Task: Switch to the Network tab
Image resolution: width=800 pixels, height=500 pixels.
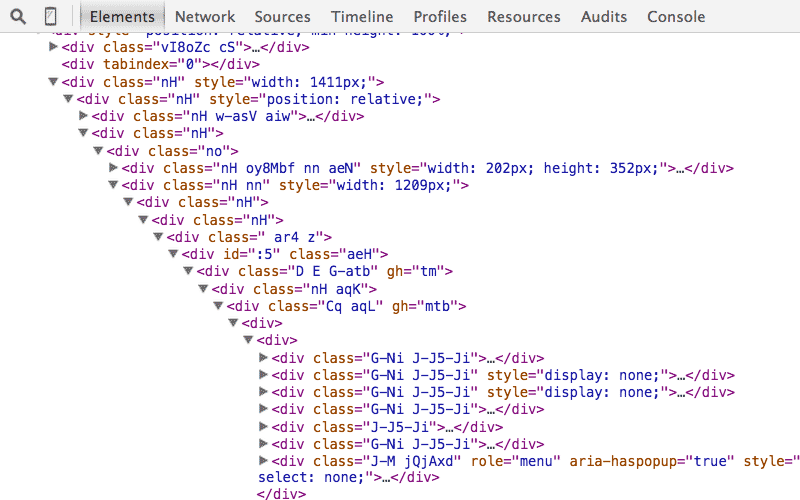Action: [x=204, y=16]
